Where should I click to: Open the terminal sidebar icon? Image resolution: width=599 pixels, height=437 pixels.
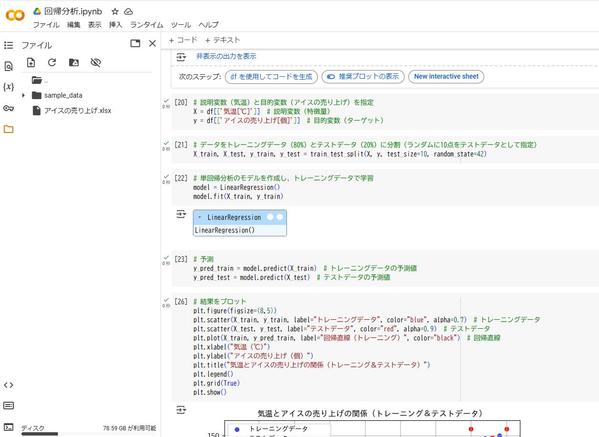click(8, 427)
